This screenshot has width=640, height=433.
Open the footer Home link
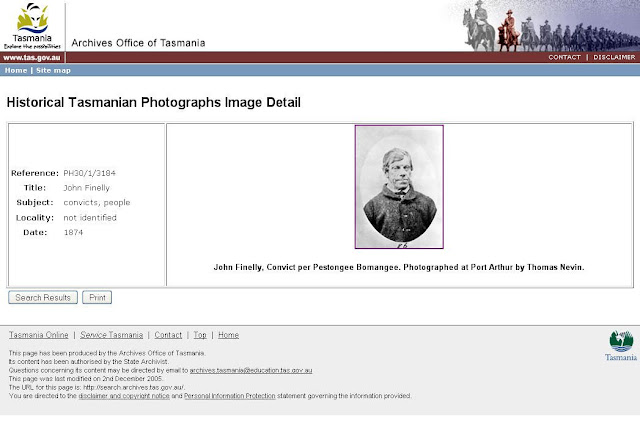point(229,335)
